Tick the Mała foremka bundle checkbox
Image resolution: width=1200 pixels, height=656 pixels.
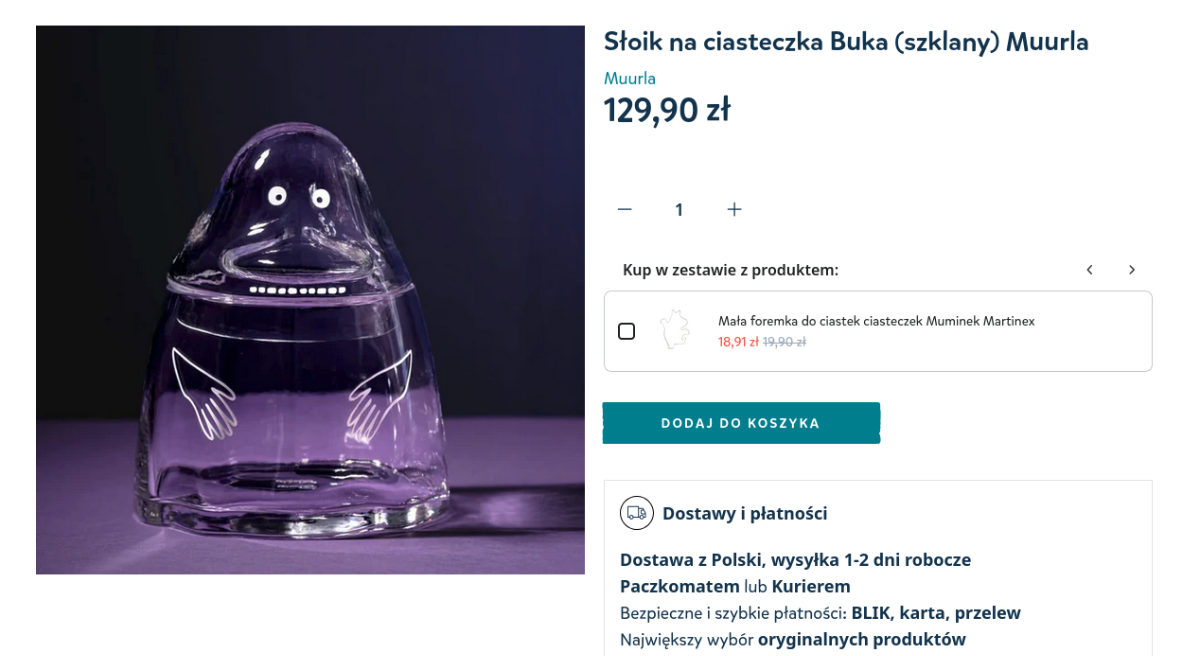[627, 331]
